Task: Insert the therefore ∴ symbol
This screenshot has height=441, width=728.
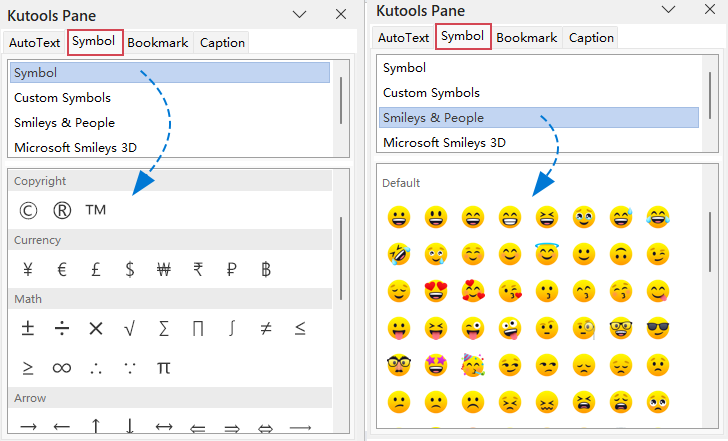Action: pyautogui.click(x=96, y=369)
